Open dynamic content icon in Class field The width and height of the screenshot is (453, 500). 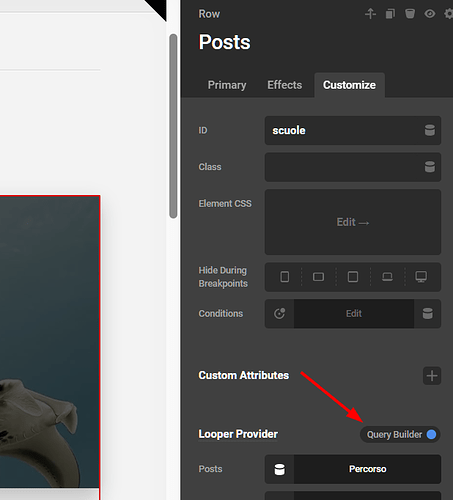click(430, 167)
